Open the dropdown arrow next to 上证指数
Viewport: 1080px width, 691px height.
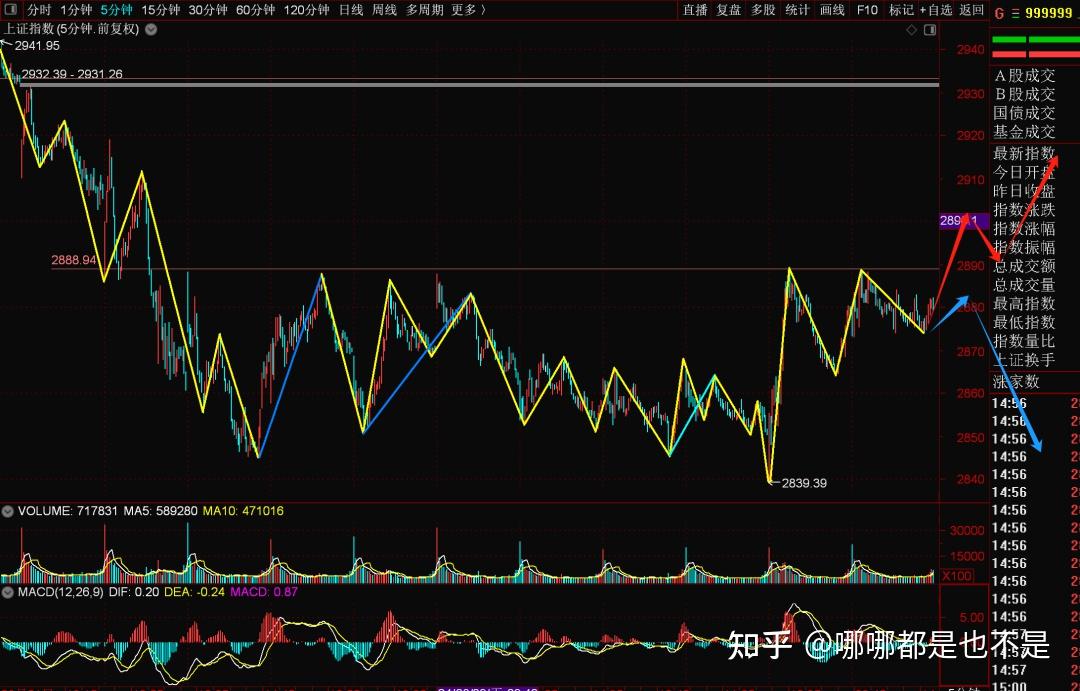pyautogui.click(x=151, y=29)
